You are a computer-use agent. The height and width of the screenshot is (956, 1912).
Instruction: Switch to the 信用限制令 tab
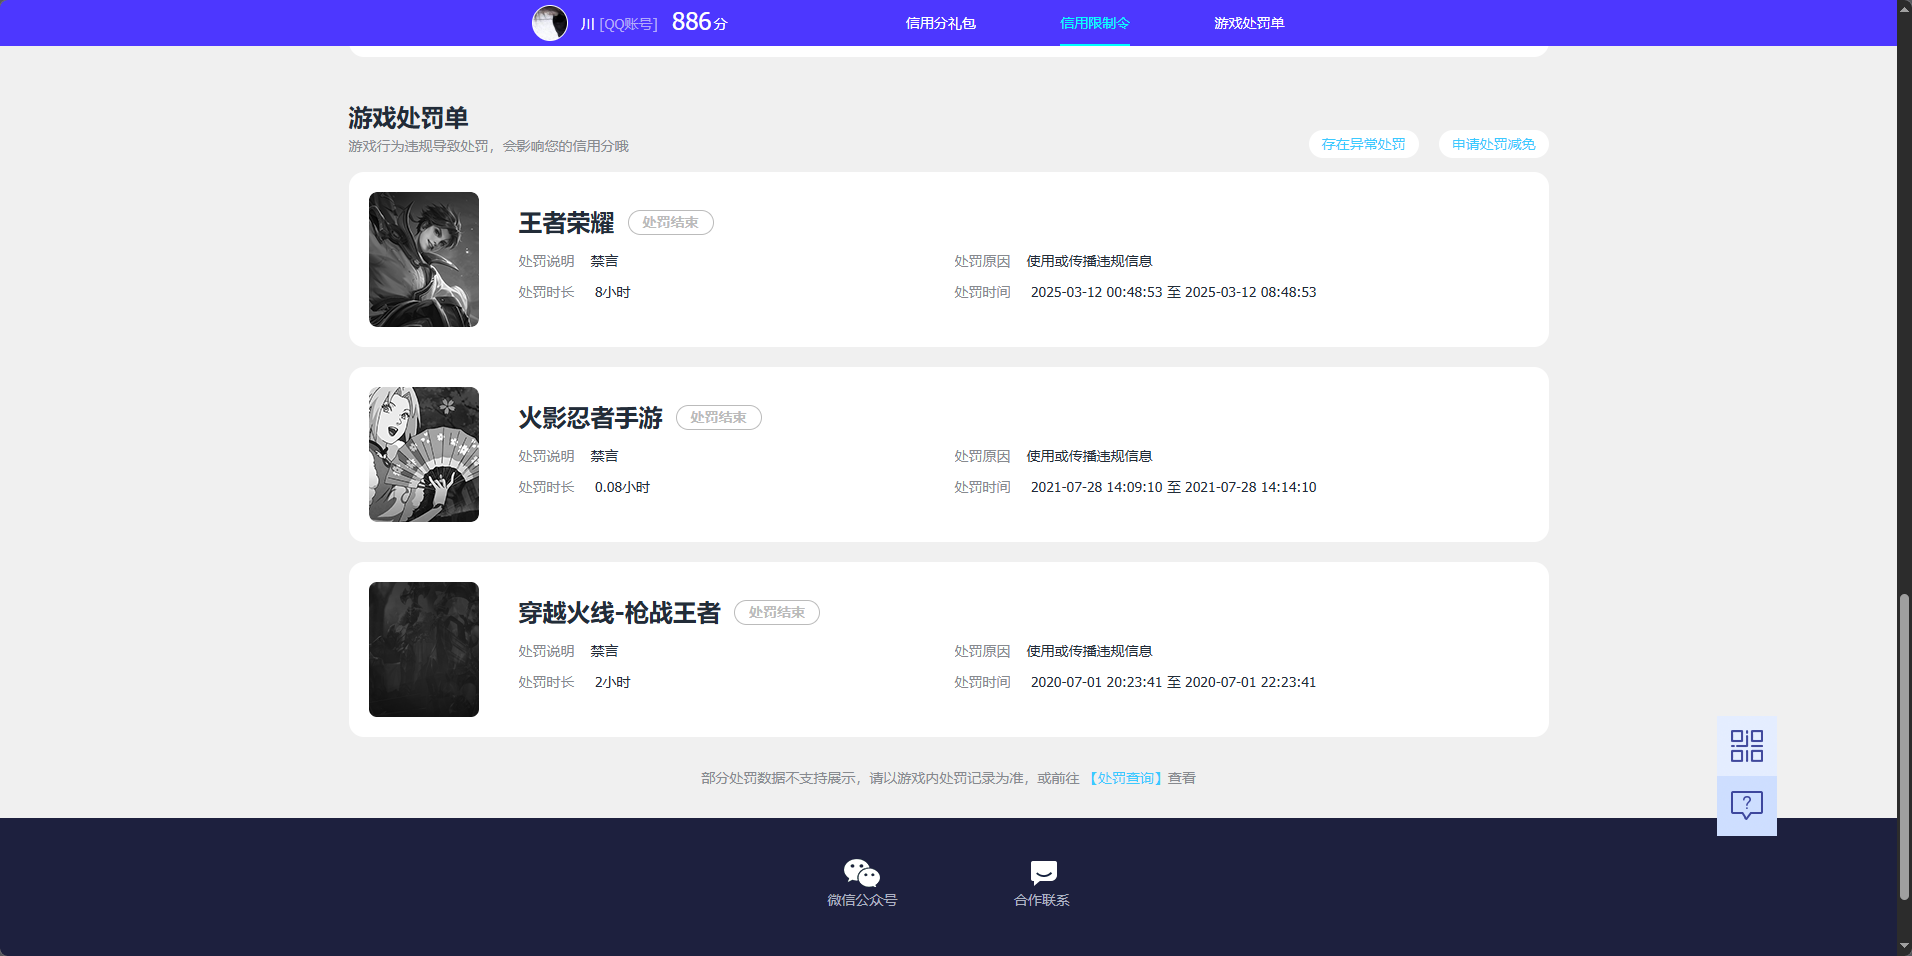(1094, 22)
